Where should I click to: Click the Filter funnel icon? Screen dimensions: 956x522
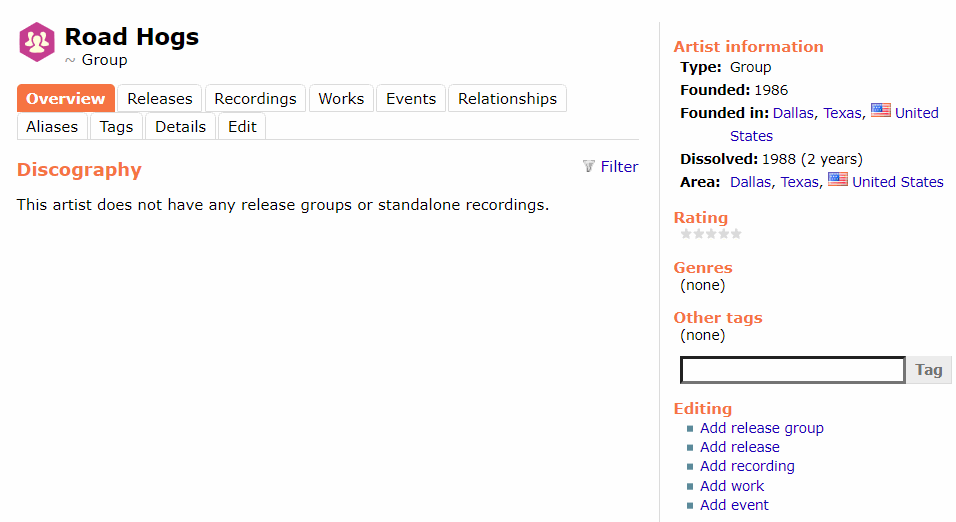click(589, 167)
